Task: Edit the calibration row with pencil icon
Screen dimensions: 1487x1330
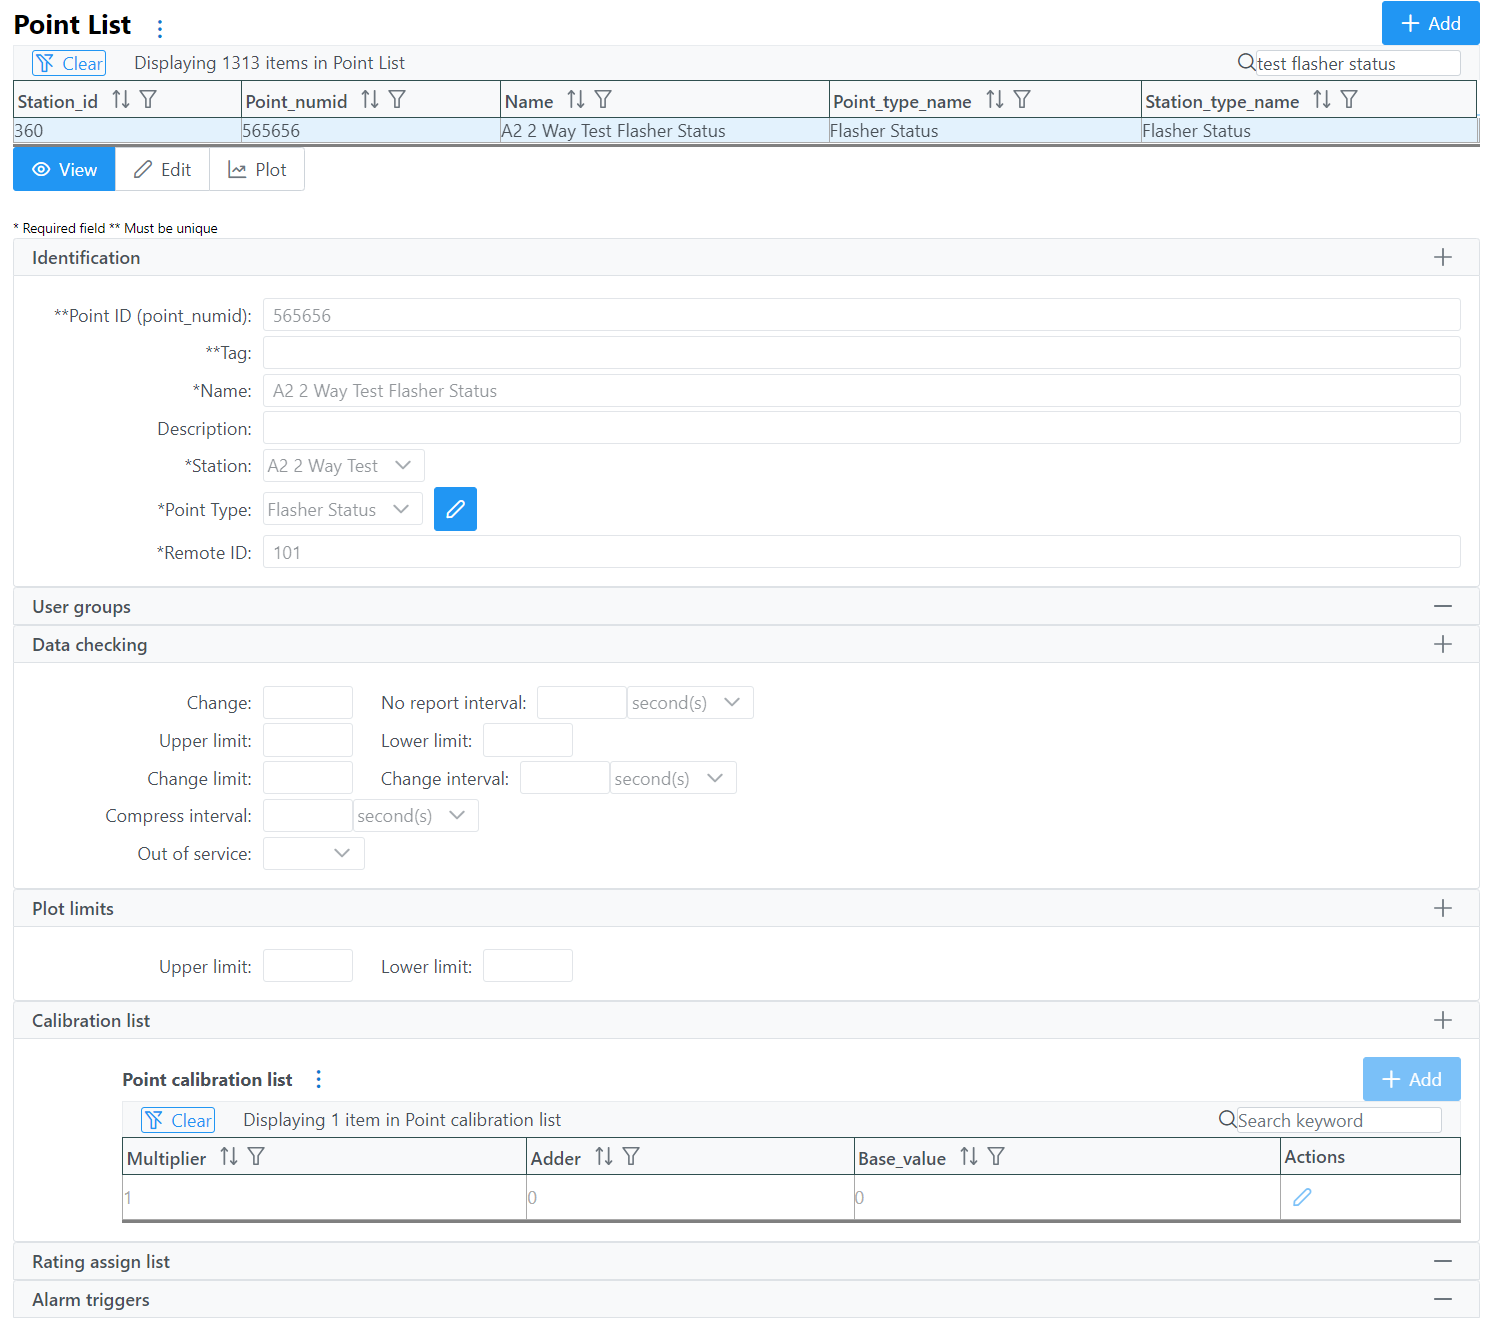Action: click(x=1302, y=1197)
